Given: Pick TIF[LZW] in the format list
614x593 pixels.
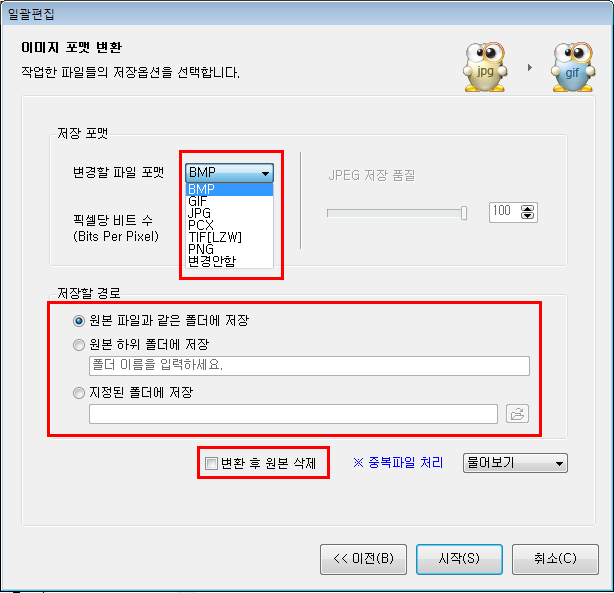Looking at the screenshot, I should click(x=229, y=237).
